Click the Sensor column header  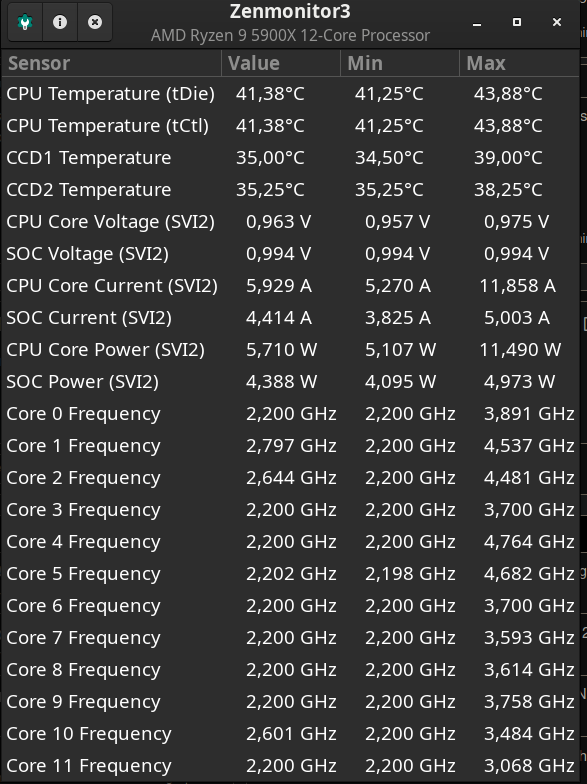point(112,63)
